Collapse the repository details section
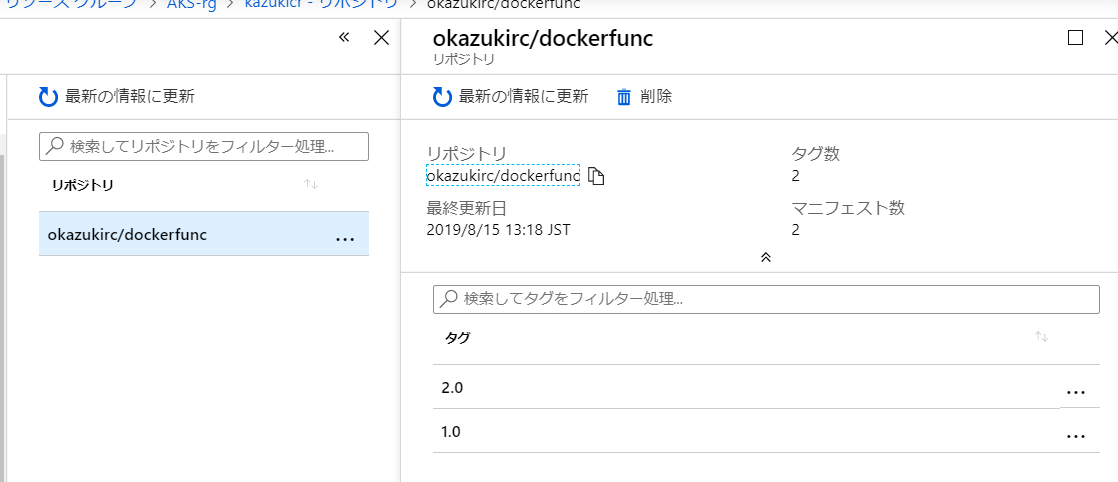1118x482 pixels. (766, 257)
